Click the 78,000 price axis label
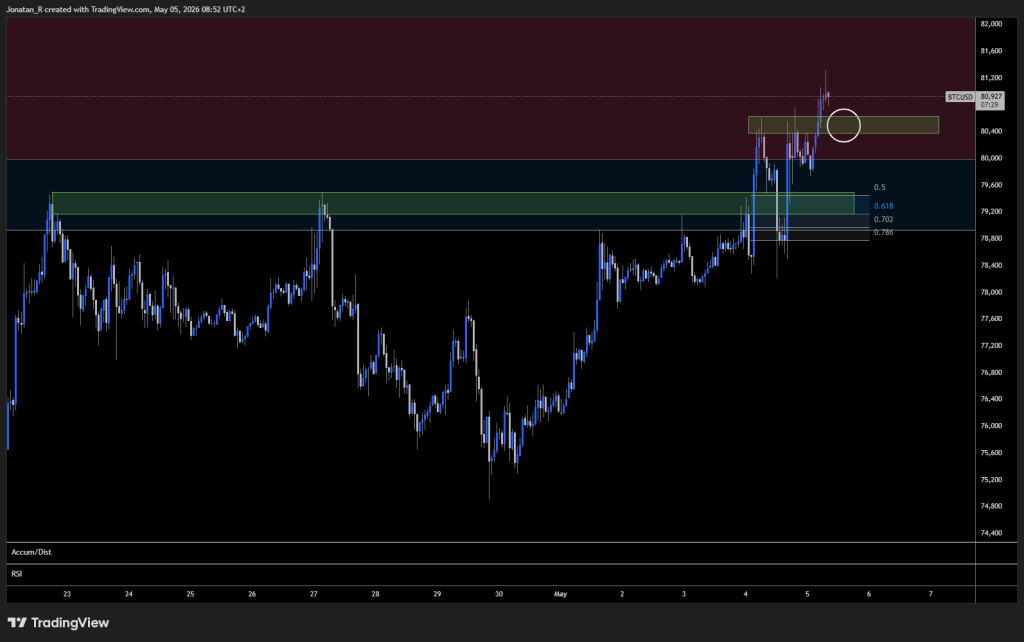Image resolution: width=1024 pixels, height=642 pixels. click(991, 292)
